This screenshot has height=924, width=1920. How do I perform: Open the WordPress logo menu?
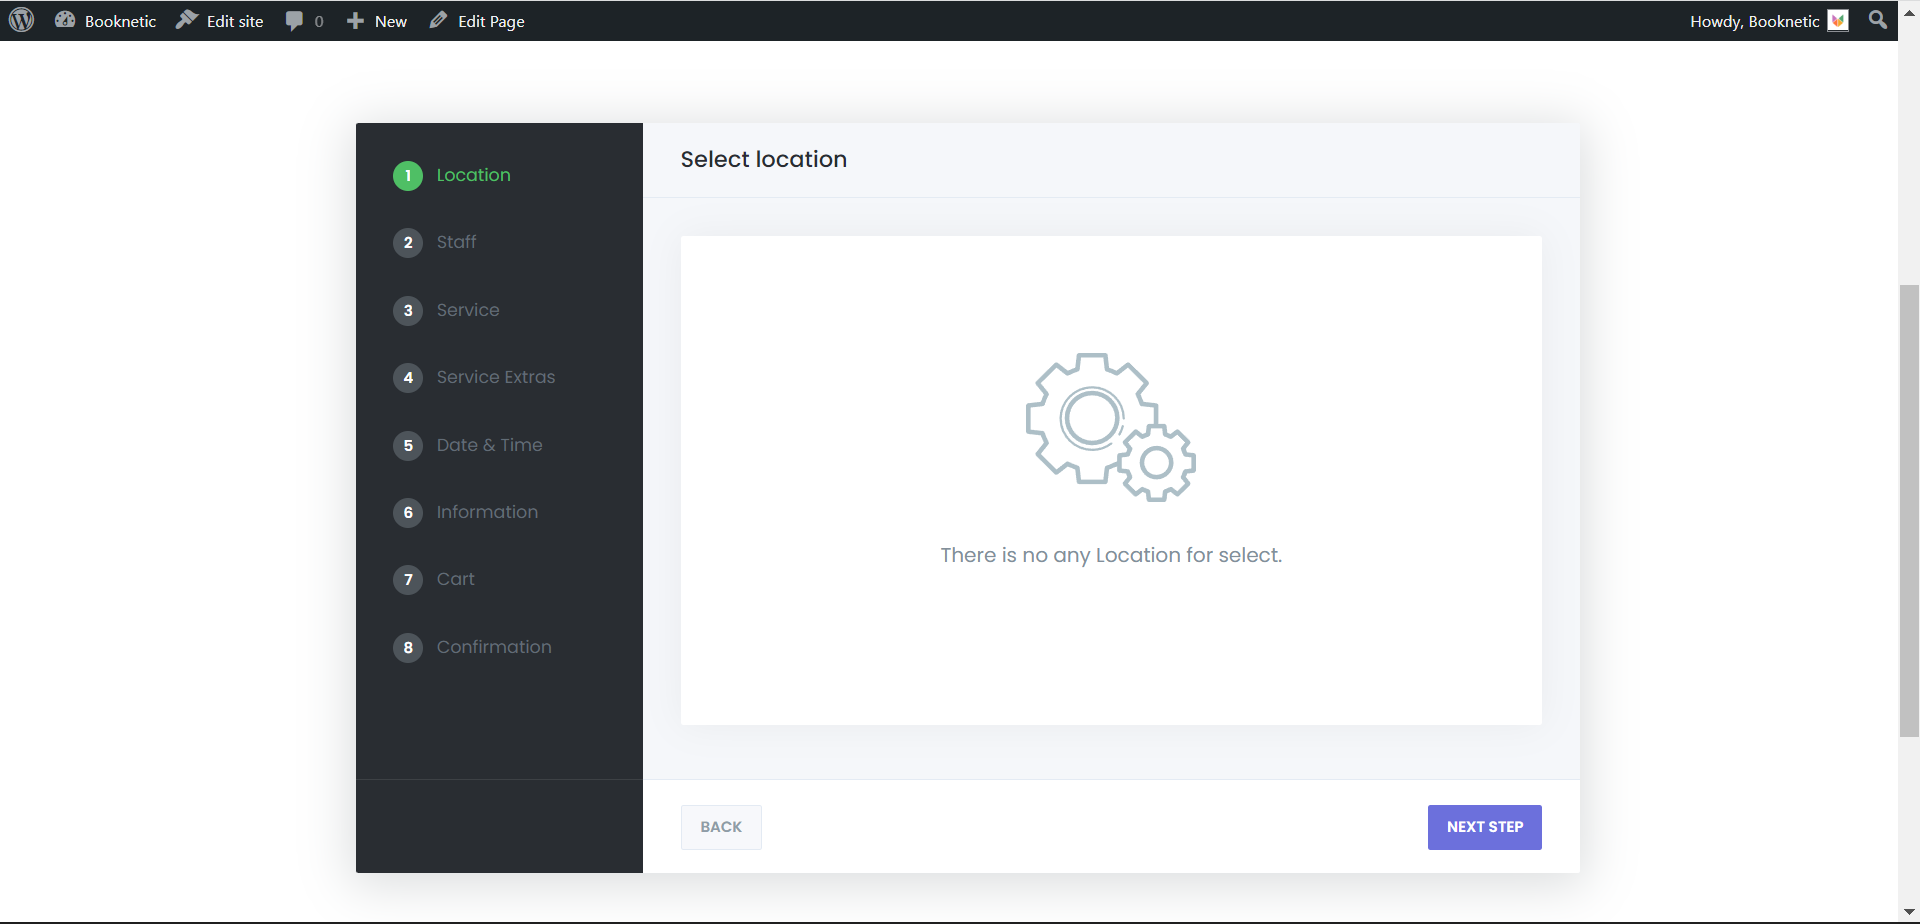[x=21, y=20]
